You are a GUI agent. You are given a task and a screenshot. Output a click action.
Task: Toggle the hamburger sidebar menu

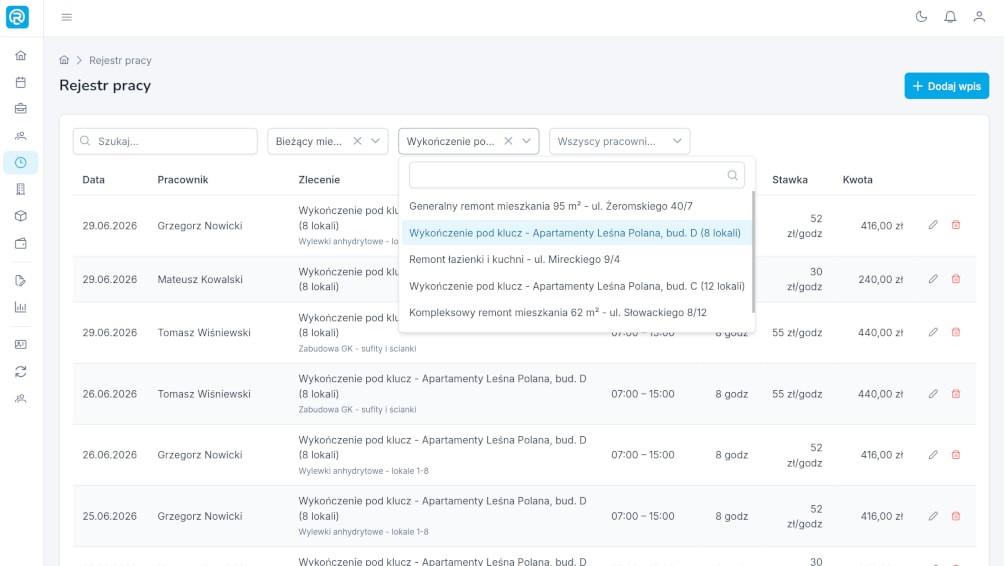[x=67, y=17]
